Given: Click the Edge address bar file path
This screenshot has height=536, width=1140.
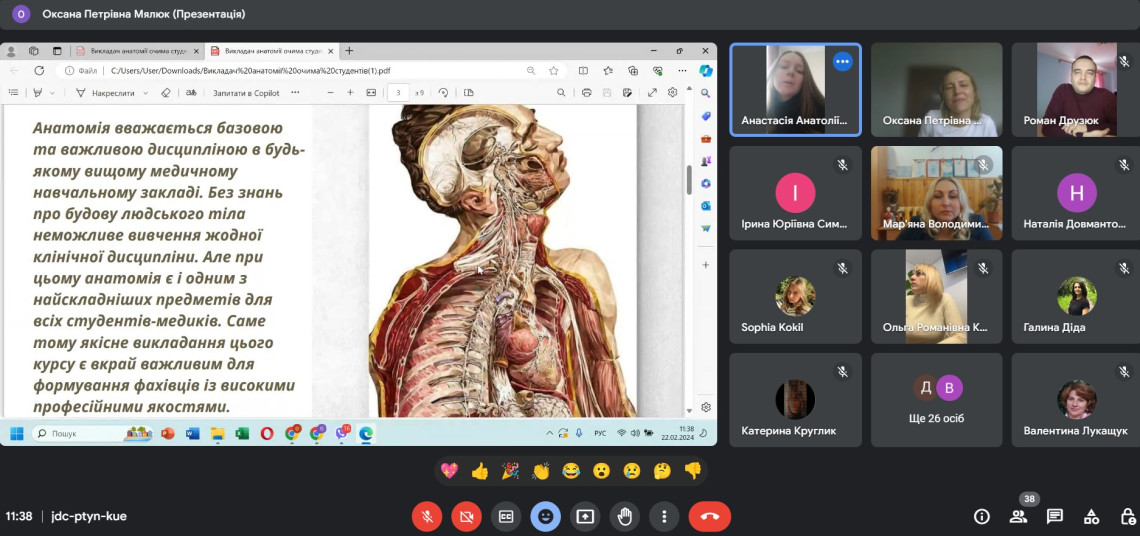Looking at the screenshot, I should point(251,71).
